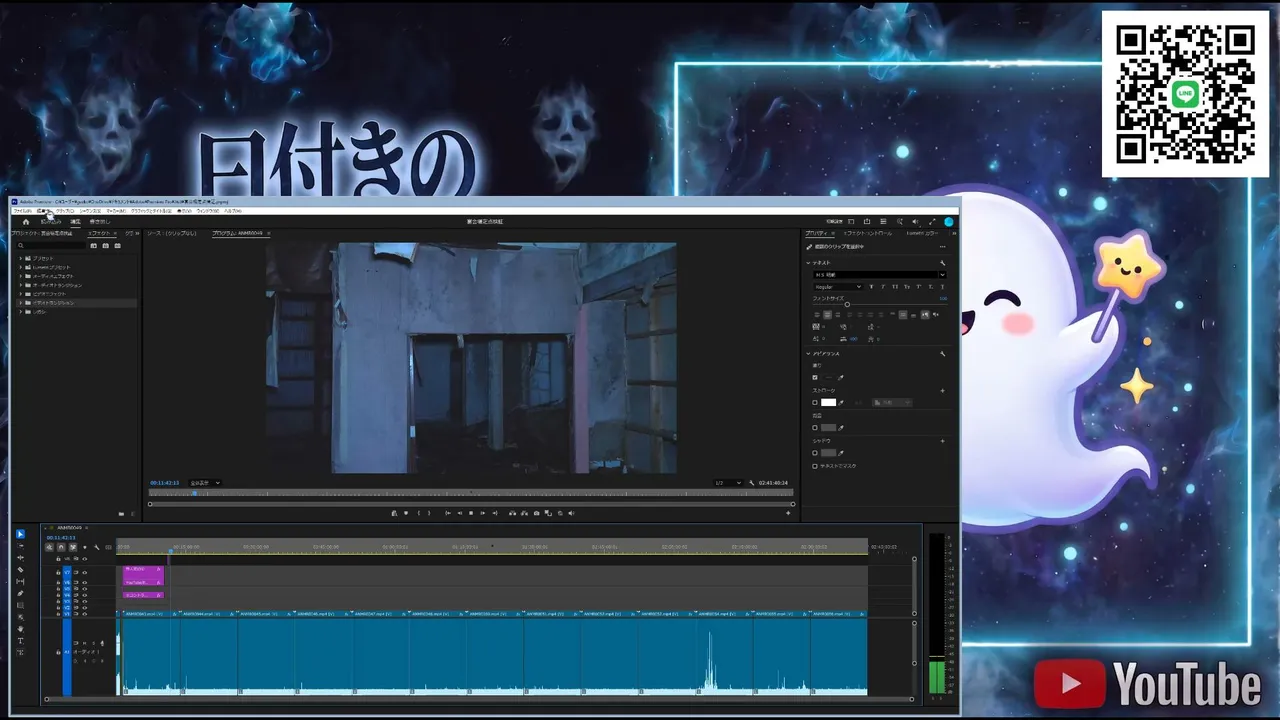
Task: Select the Razor tool
Action: [x=20, y=570]
